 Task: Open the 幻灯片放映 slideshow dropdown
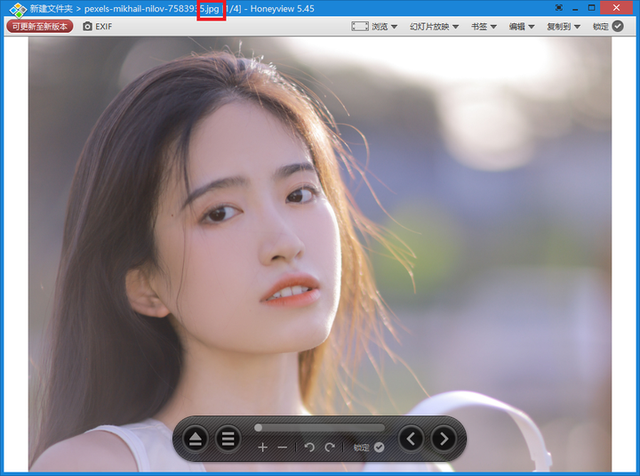tap(434, 27)
